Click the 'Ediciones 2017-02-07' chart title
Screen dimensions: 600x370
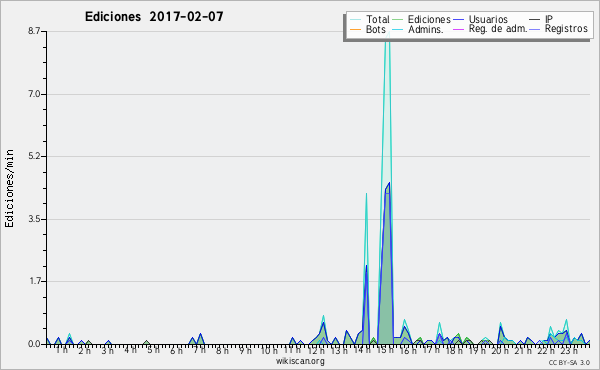point(154,17)
